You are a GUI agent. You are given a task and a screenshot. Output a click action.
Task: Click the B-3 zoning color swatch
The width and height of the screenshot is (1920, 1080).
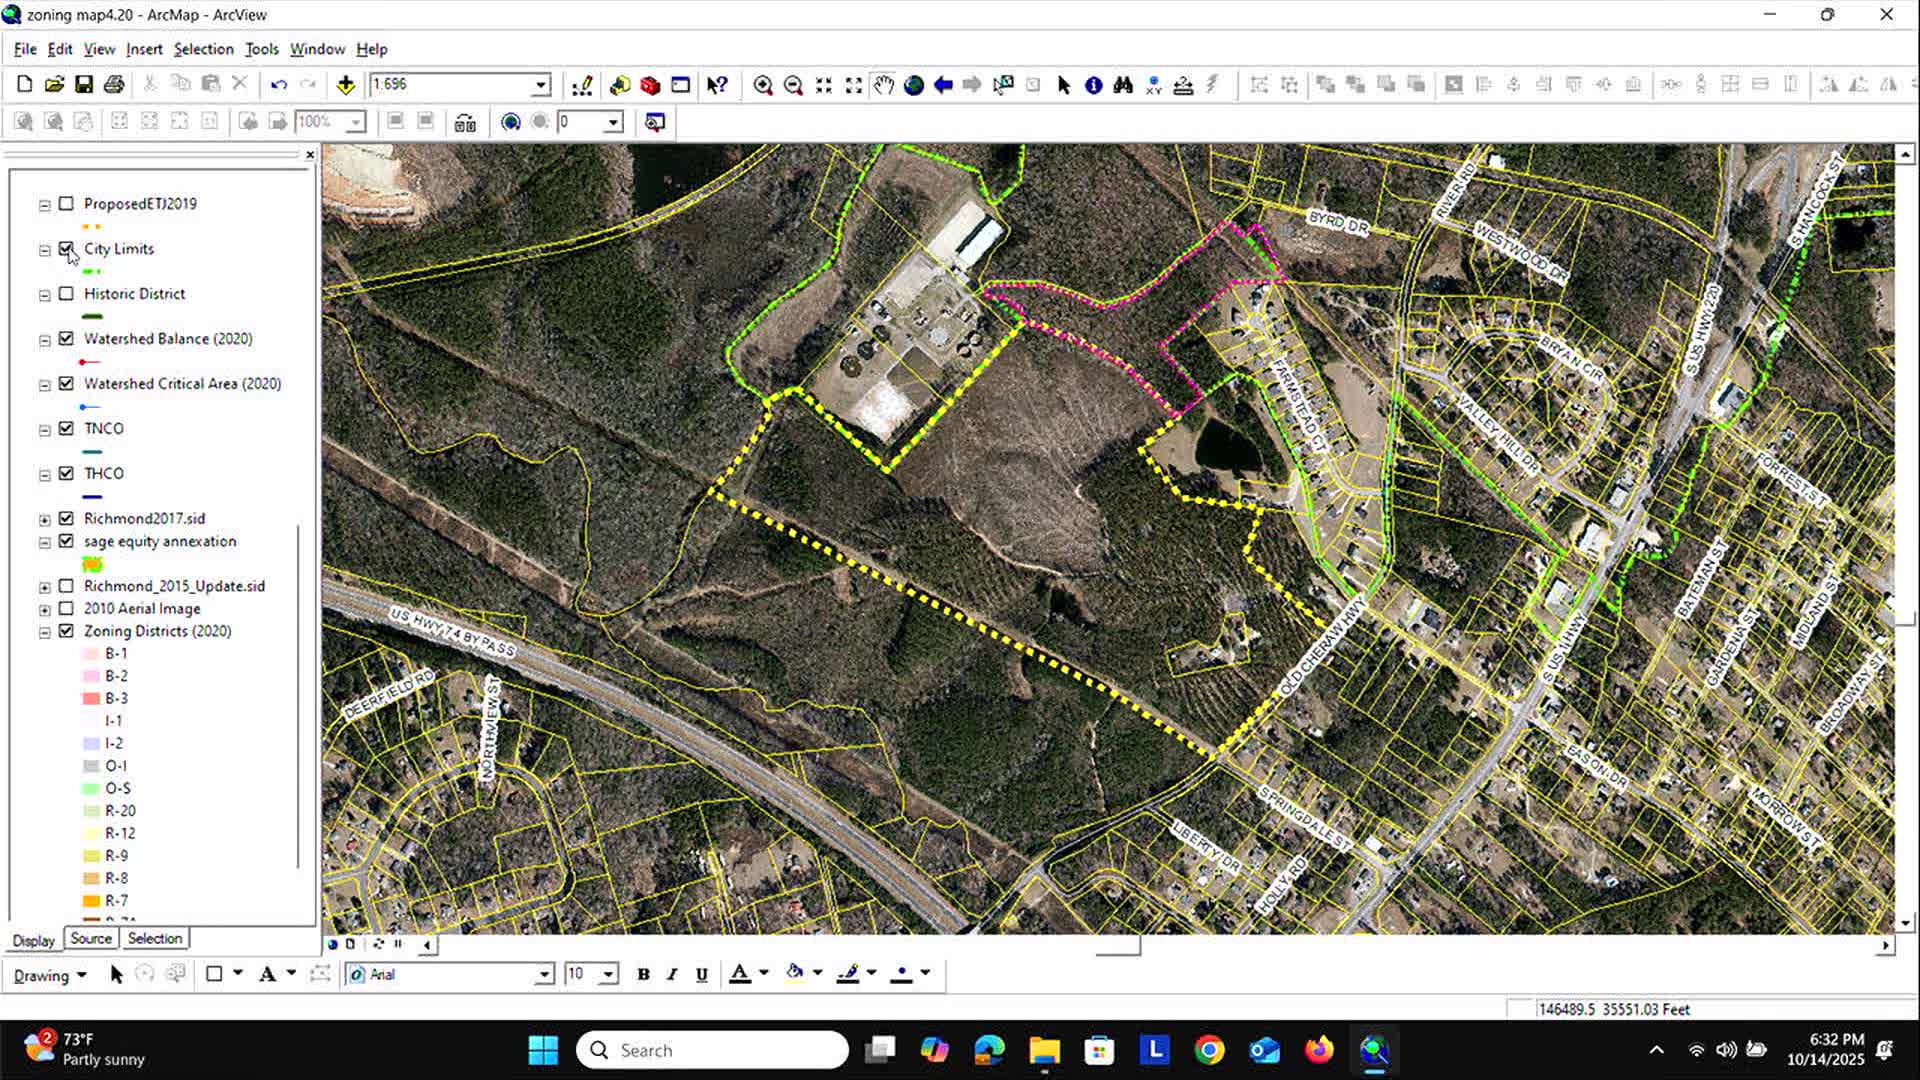coord(91,698)
